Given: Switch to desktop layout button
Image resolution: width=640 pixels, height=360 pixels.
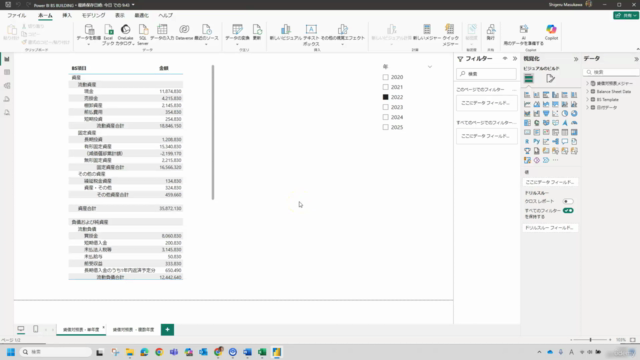Looking at the screenshot, I should [x=21, y=329].
